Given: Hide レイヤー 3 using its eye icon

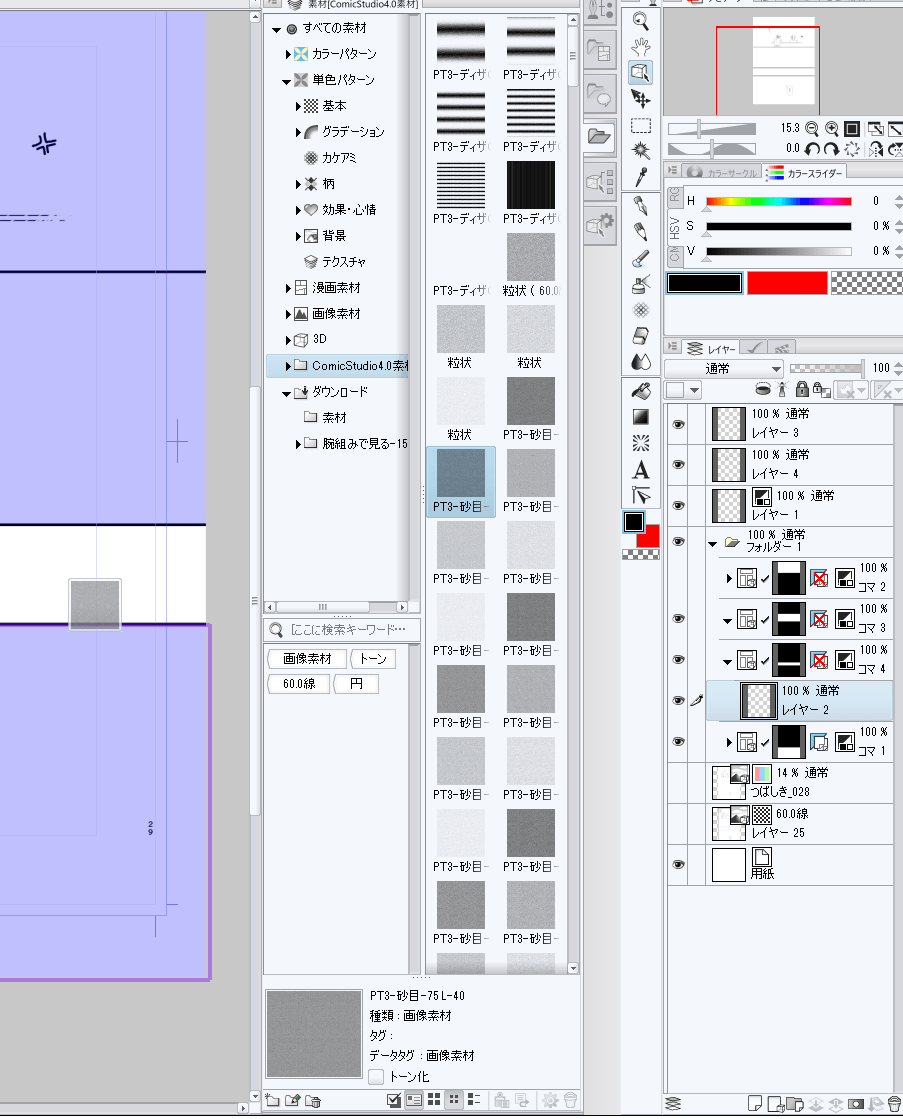Looking at the screenshot, I should [x=678, y=424].
